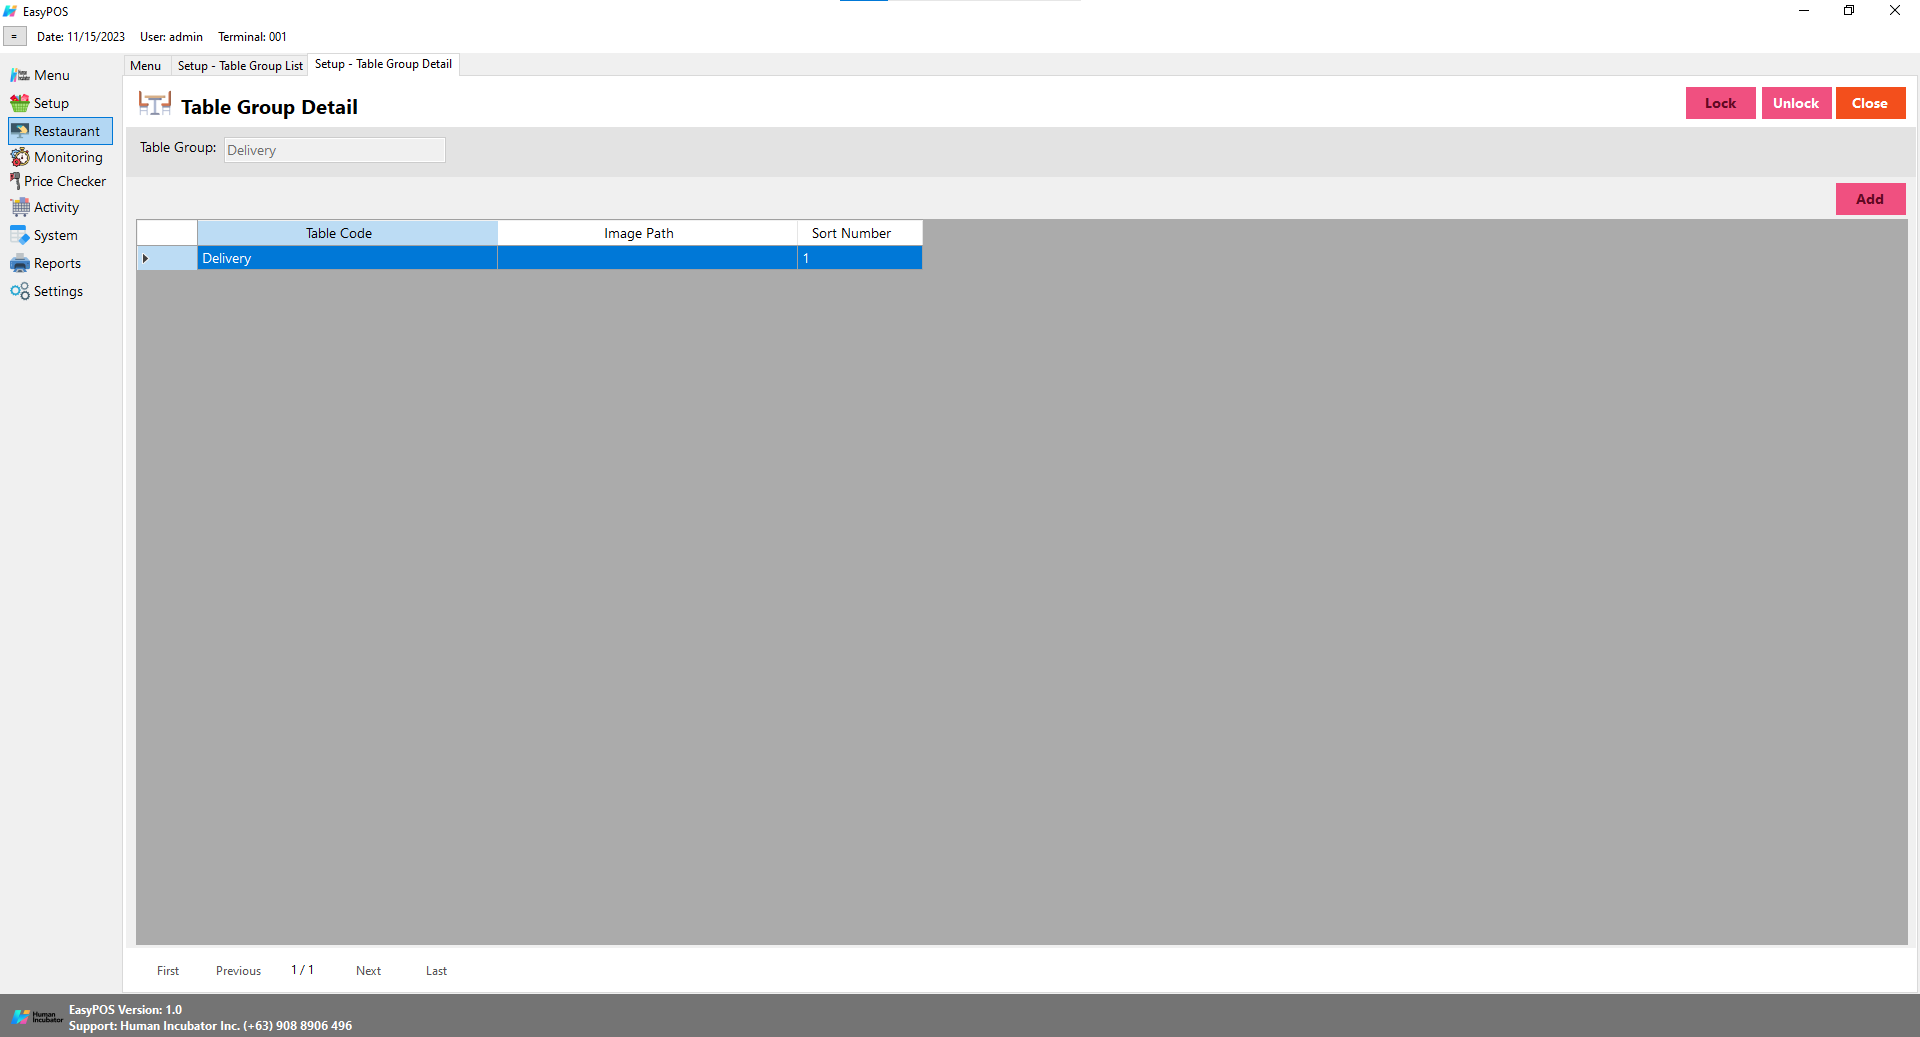Image resolution: width=1920 pixels, height=1037 pixels.
Task: Go to the Last page
Action: coord(436,971)
